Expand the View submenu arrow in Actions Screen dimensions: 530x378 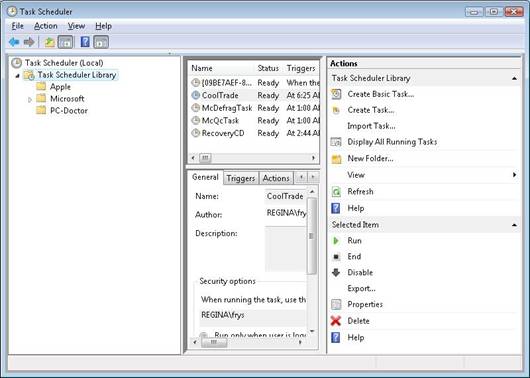(x=514, y=175)
